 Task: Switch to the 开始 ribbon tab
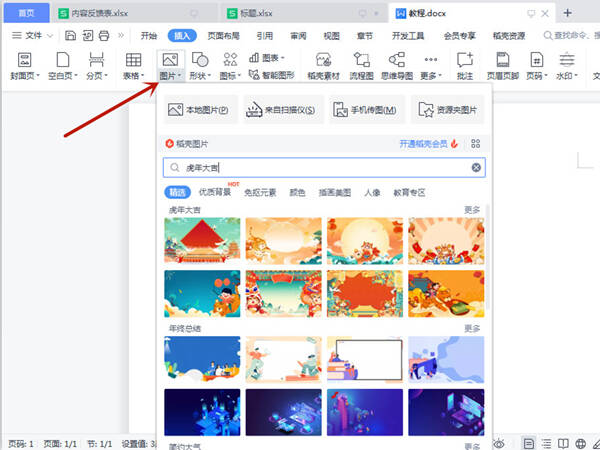tap(148, 36)
